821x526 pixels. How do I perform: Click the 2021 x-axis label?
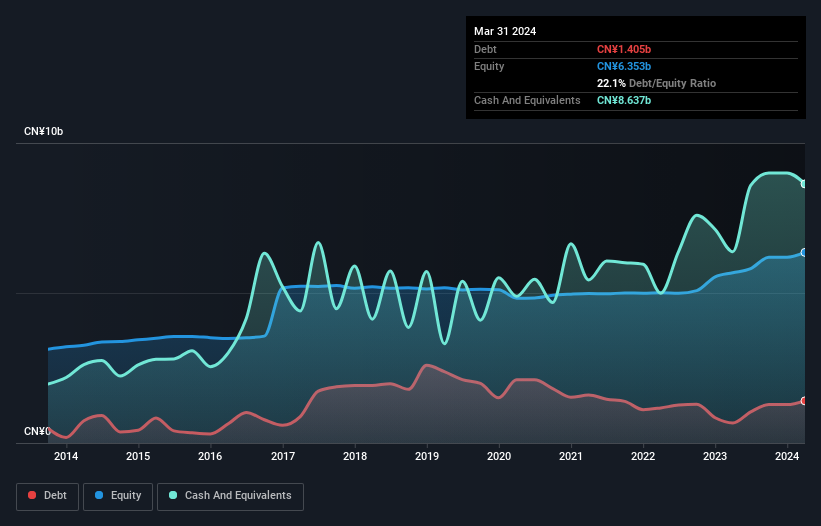(571, 456)
